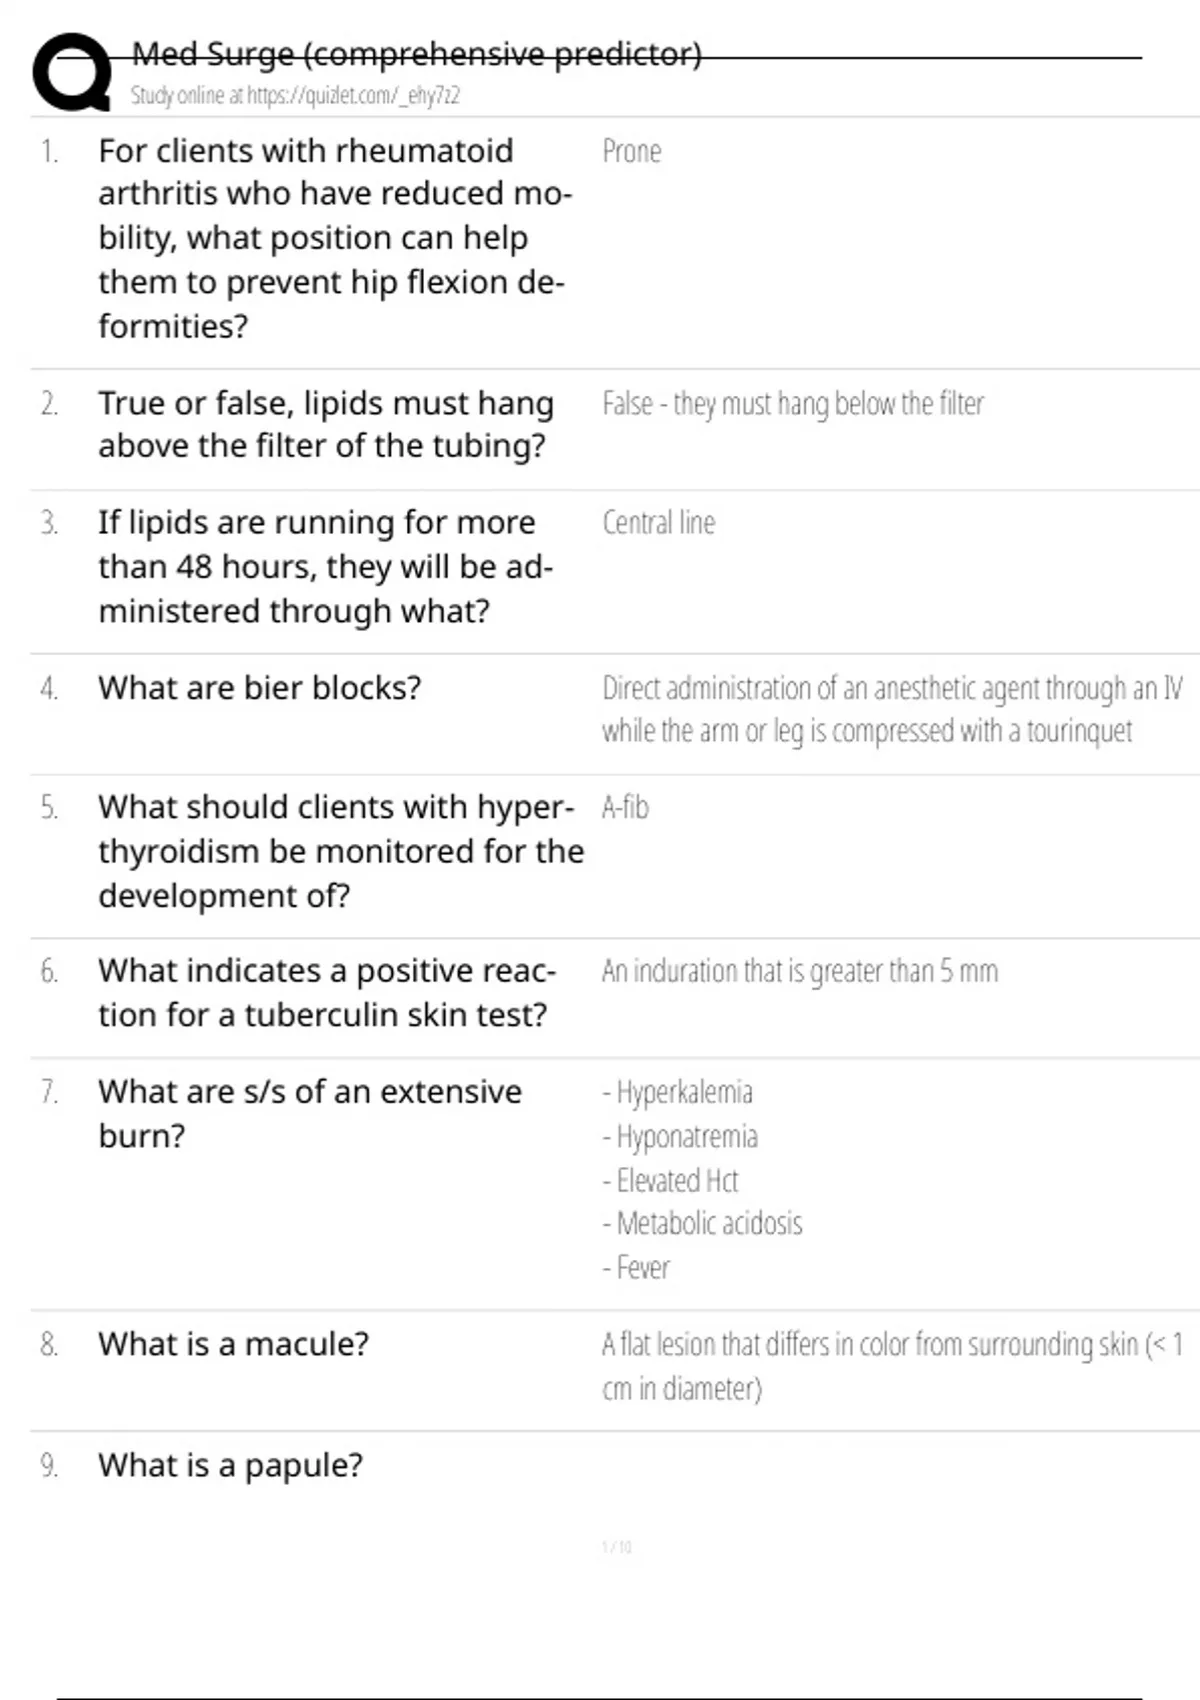This screenshot has height=1700, width=1200.
Task: Click the Med Surge comprehensive predictor title
Action: point(416,54)
